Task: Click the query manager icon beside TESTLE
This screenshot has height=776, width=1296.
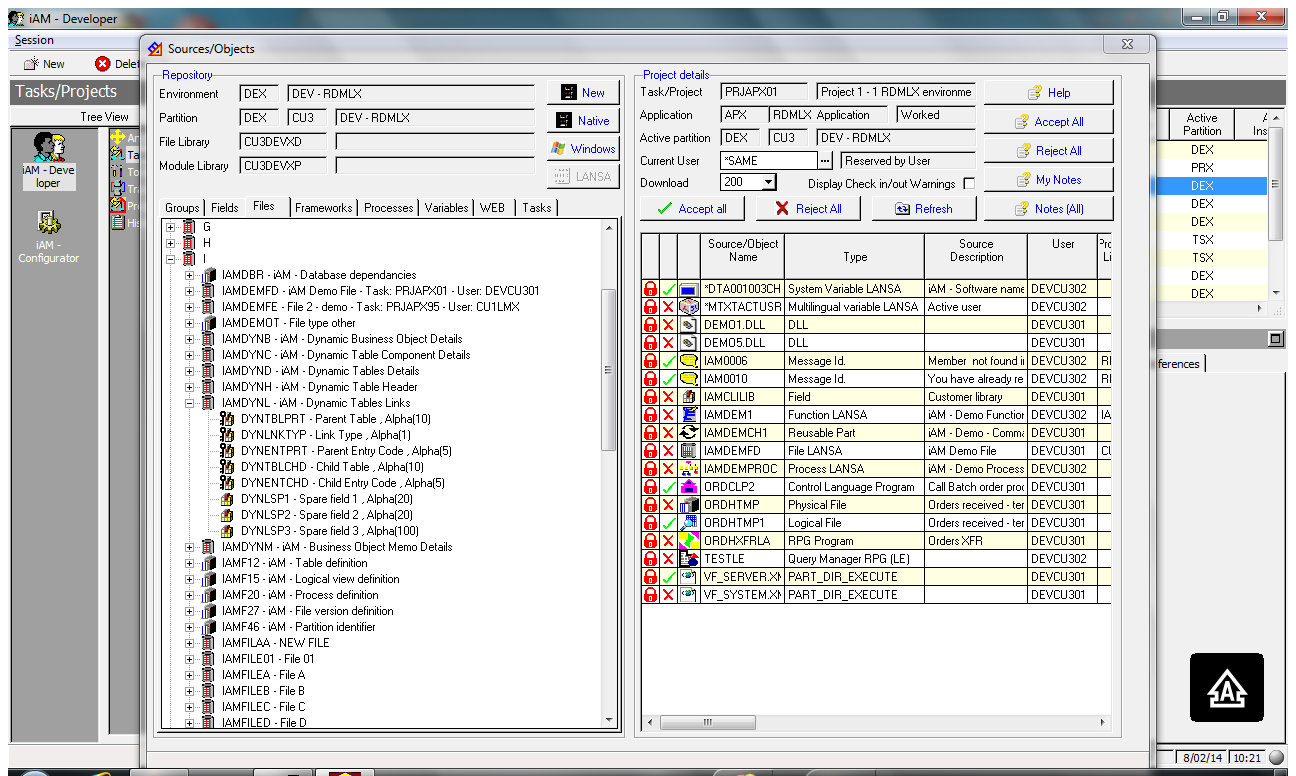Action: pyautogui.click(x=688, y=559)
